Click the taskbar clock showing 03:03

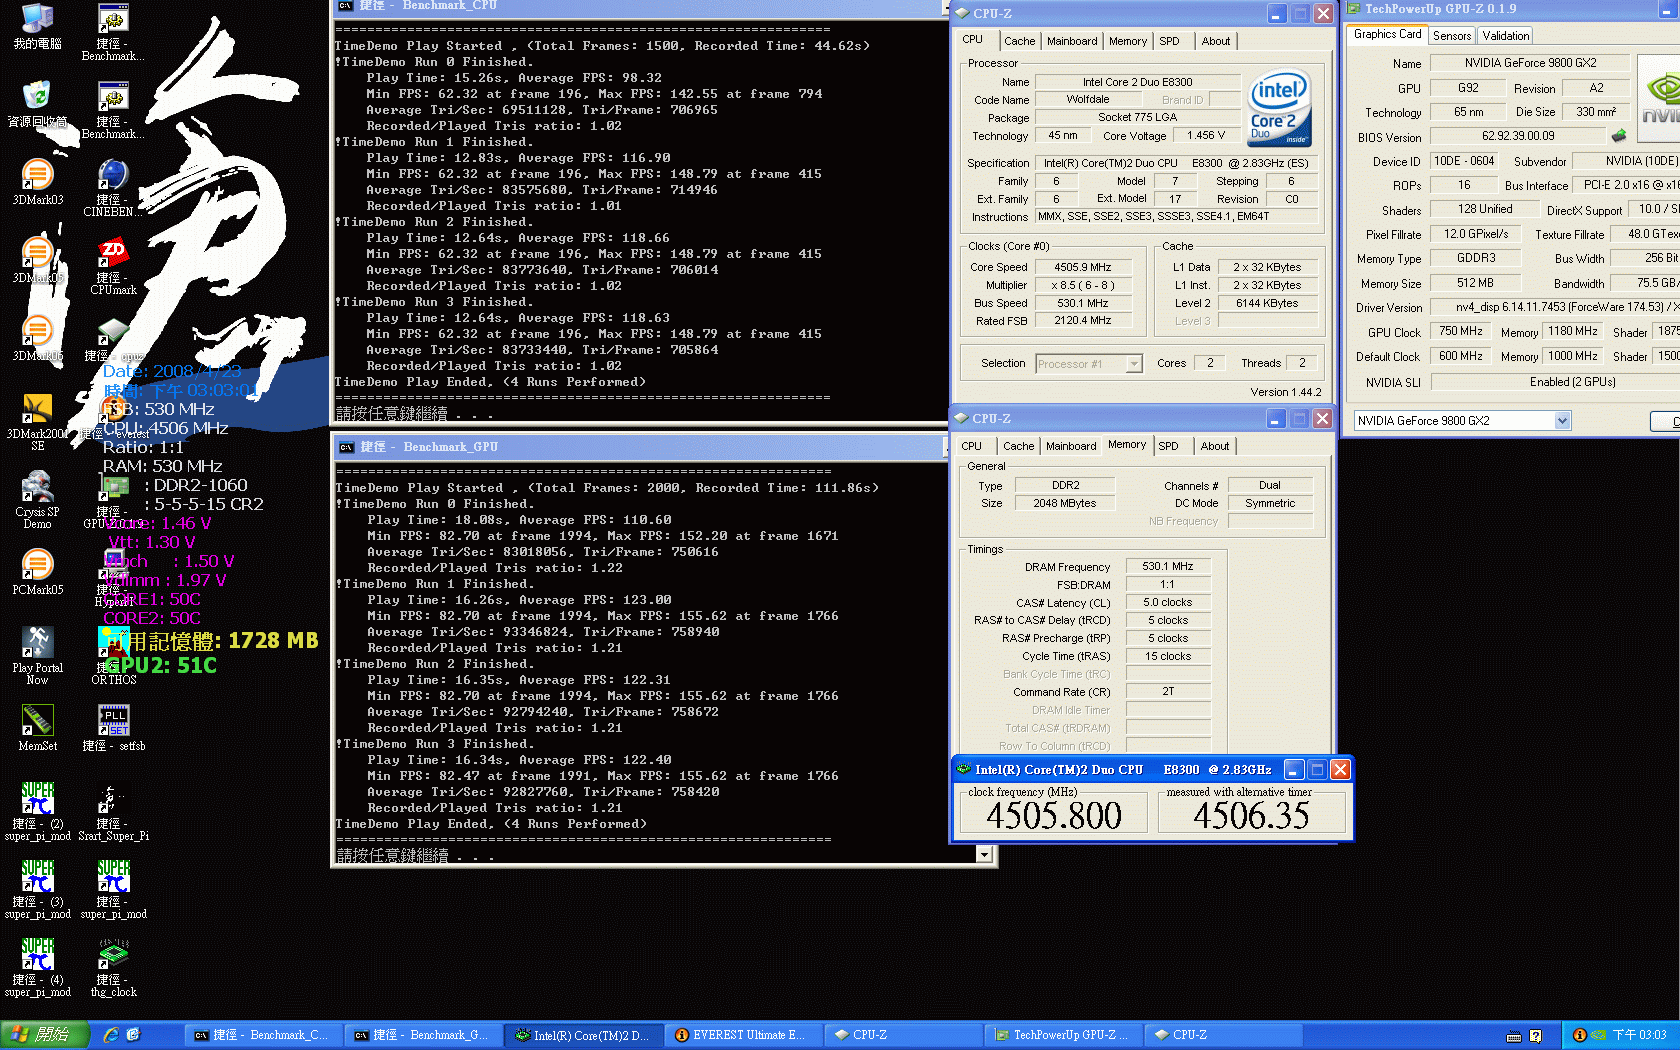point(1639,1035)
